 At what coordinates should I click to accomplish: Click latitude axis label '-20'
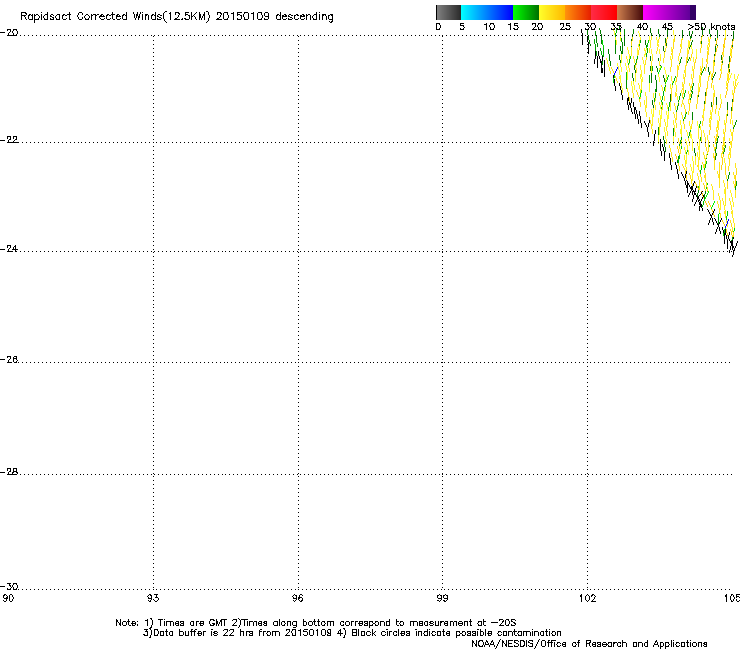(9, 33)
